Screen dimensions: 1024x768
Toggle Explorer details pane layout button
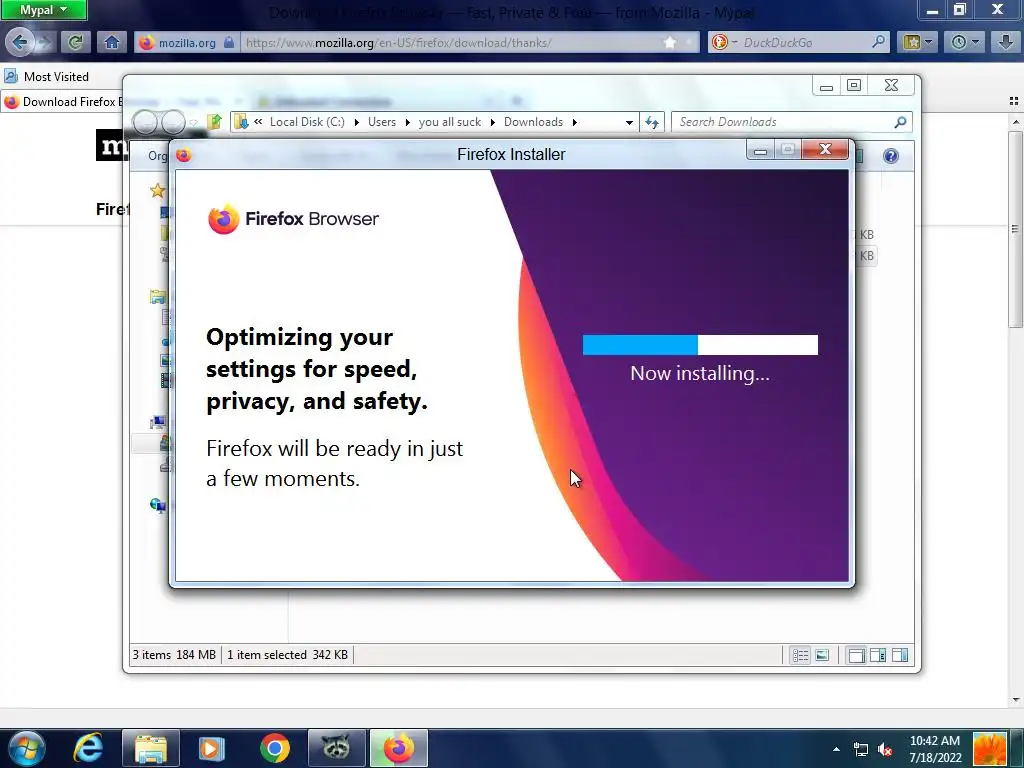(x=878, y=655)
